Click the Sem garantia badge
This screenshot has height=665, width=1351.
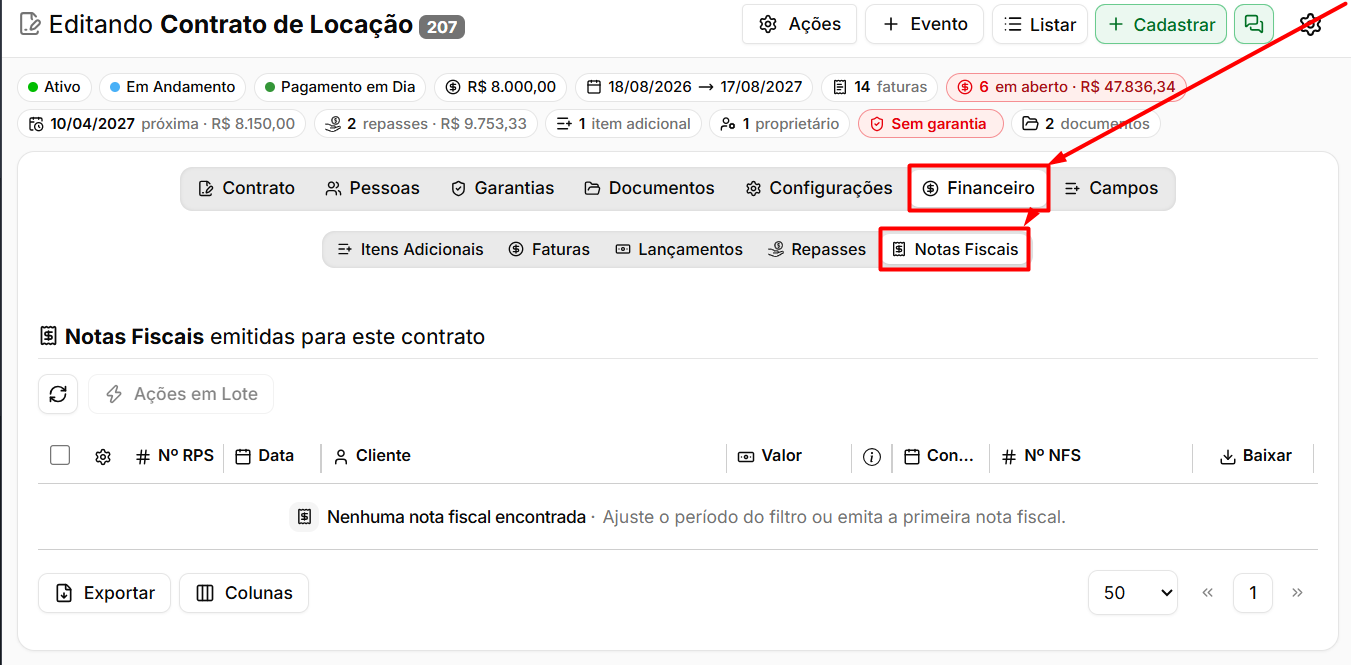click(930, 124)
